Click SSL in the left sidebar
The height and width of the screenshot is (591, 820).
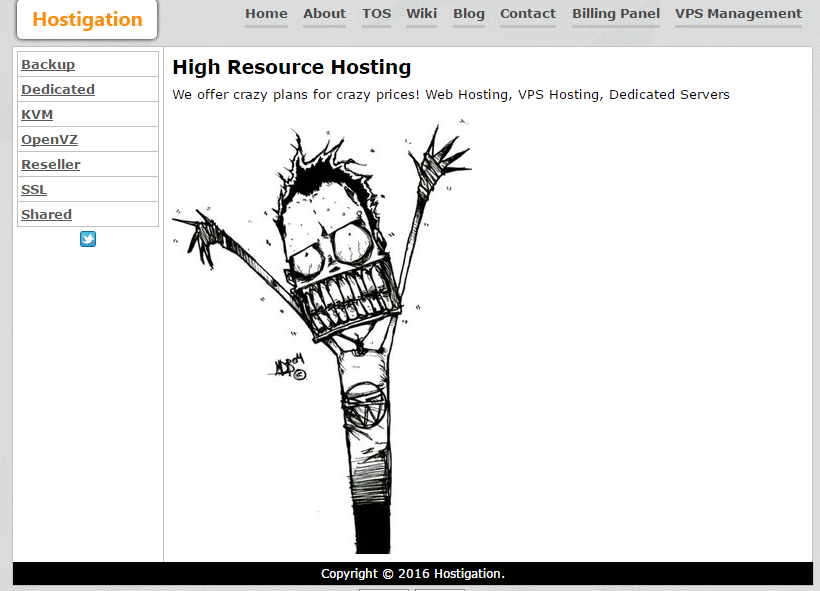coord(34,190)
